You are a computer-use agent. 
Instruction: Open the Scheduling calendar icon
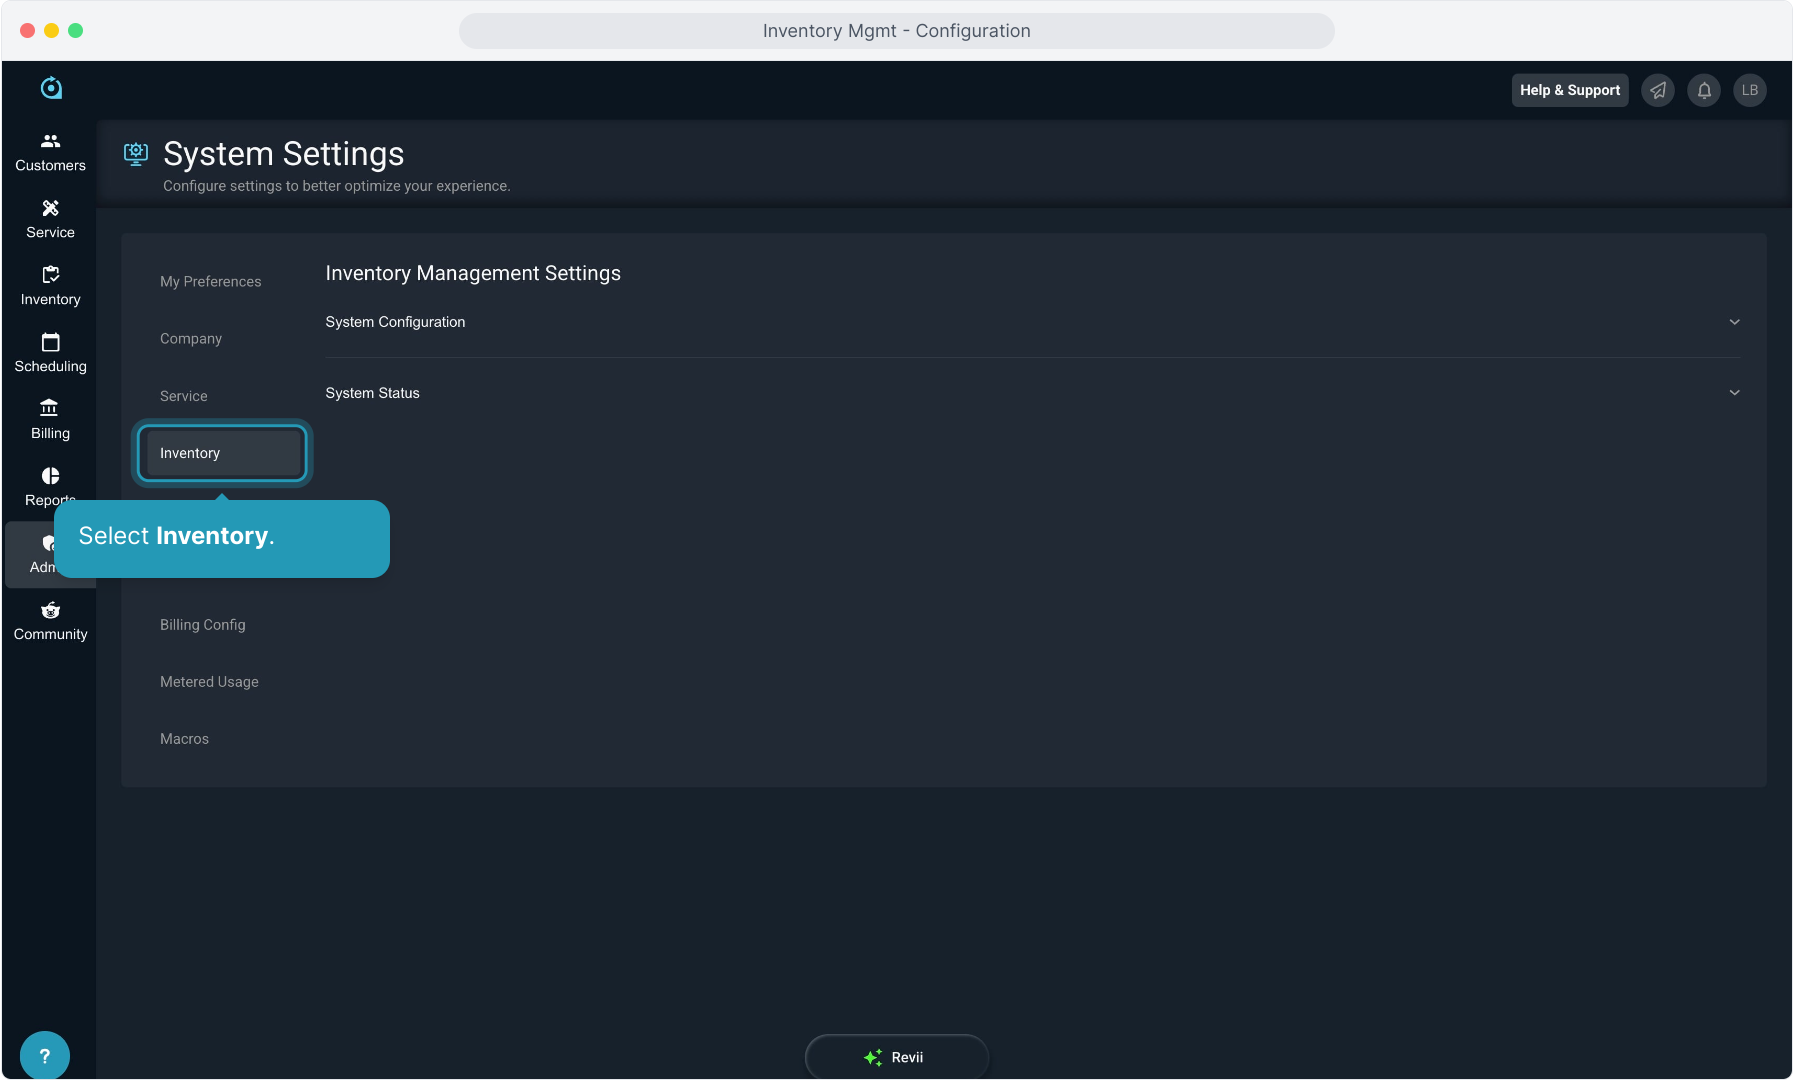(x=50, y=342)
